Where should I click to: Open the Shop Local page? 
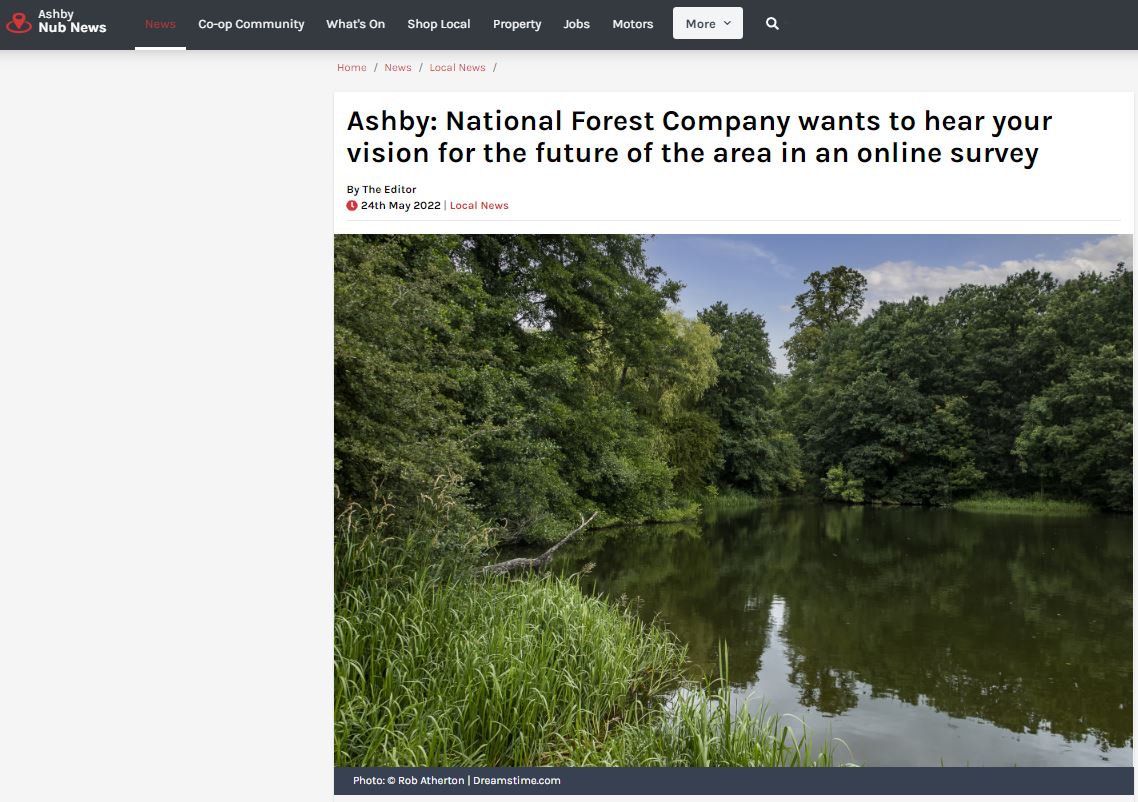[438, 24]
